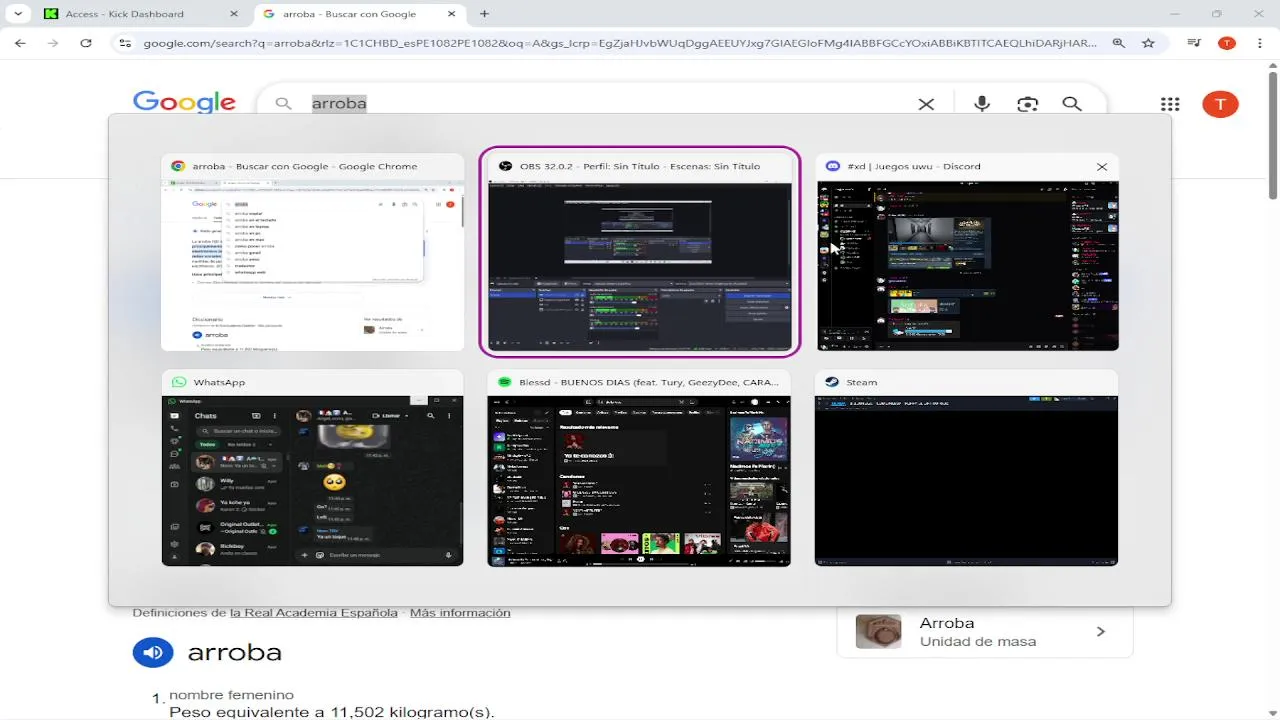This screenshot has width=1280, height=720.
Task: Close the Discord window in switcher
Action: click(1102, 167)
